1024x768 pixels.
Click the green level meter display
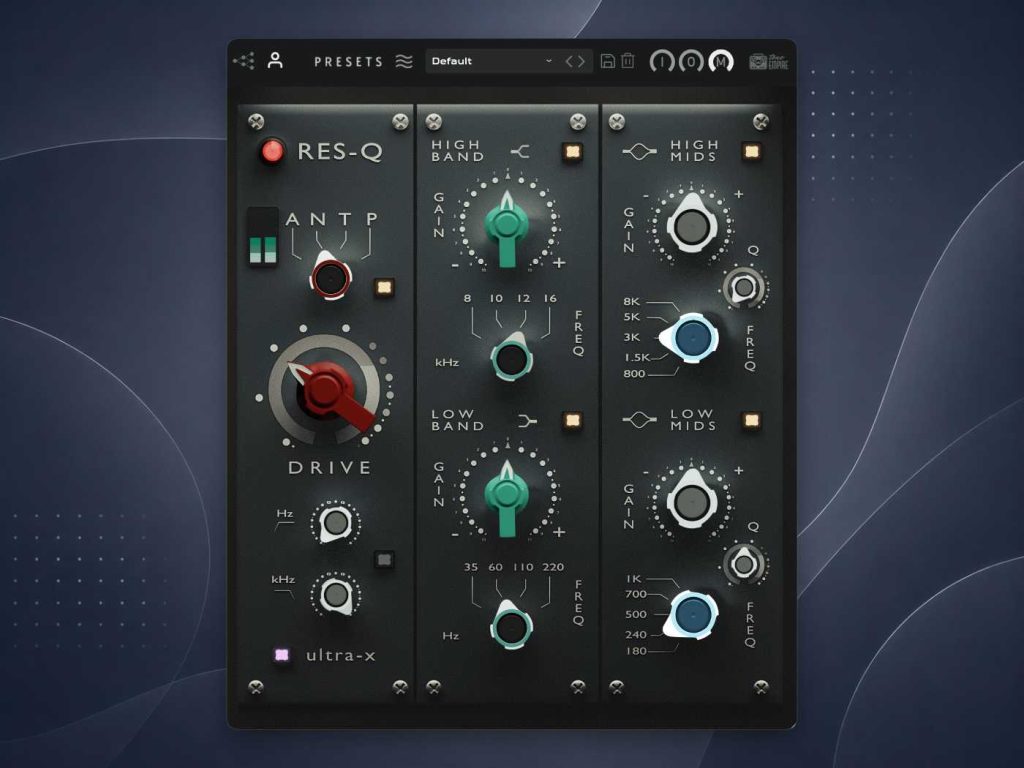(x=263, y=238)
